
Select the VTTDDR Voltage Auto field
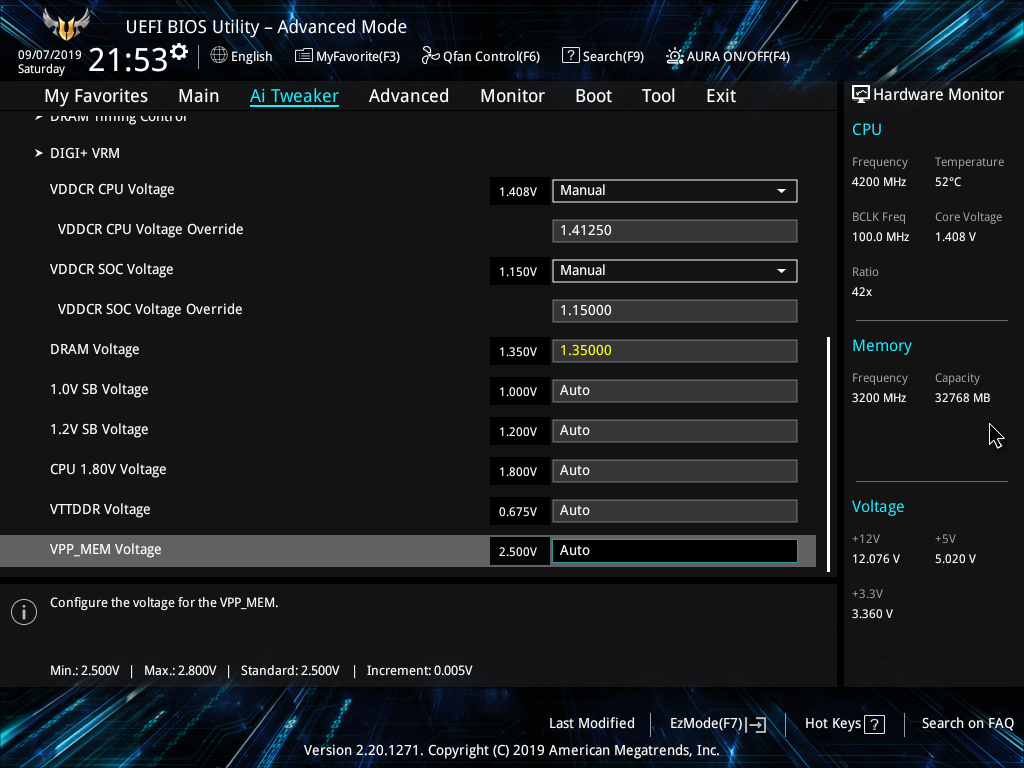click(675, 511)
